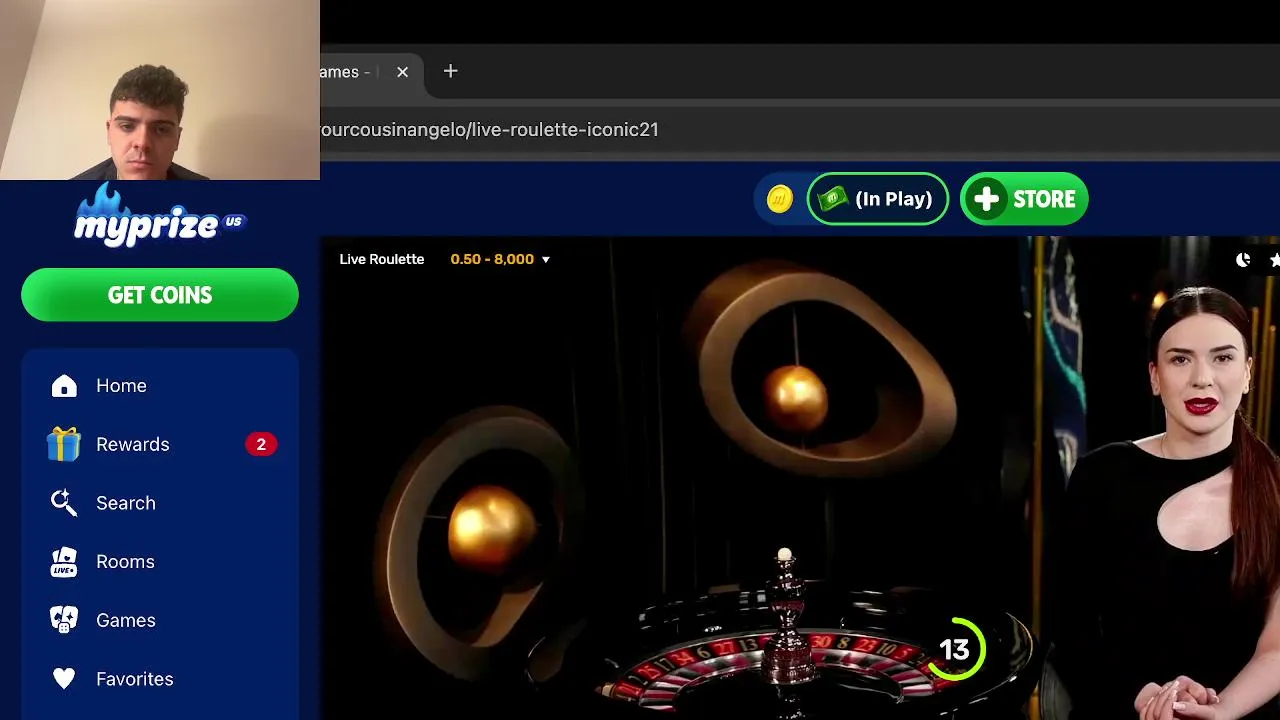The width and height of the screenshot is (1280, 720).
Task: Expand the 0.50 - 8,000 bet limits dropdown
Action: 500,259
